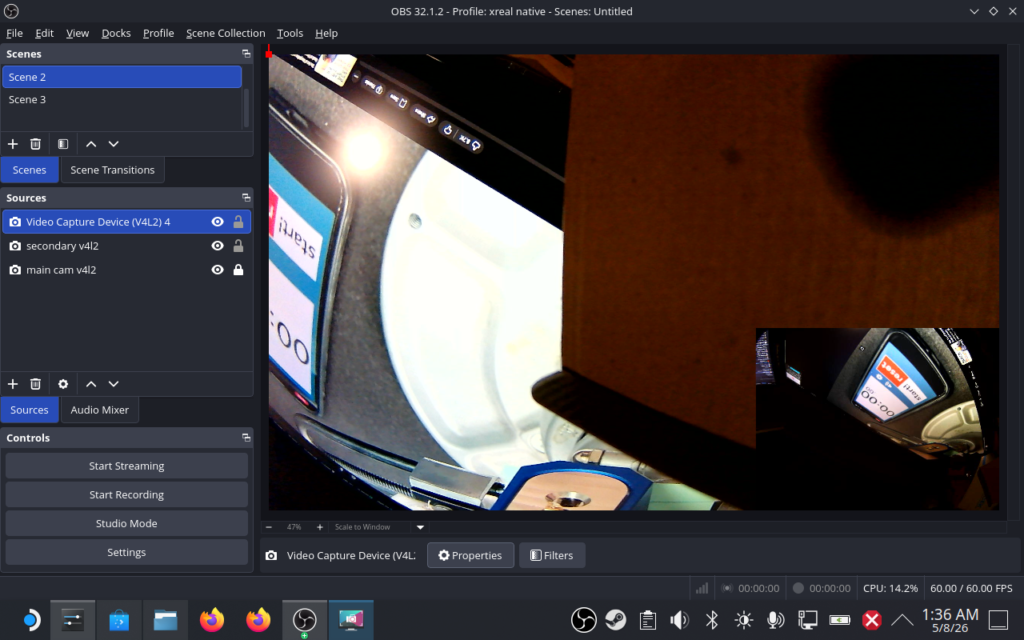
Task: Open OBS Settings button
Action: [127, 552]
